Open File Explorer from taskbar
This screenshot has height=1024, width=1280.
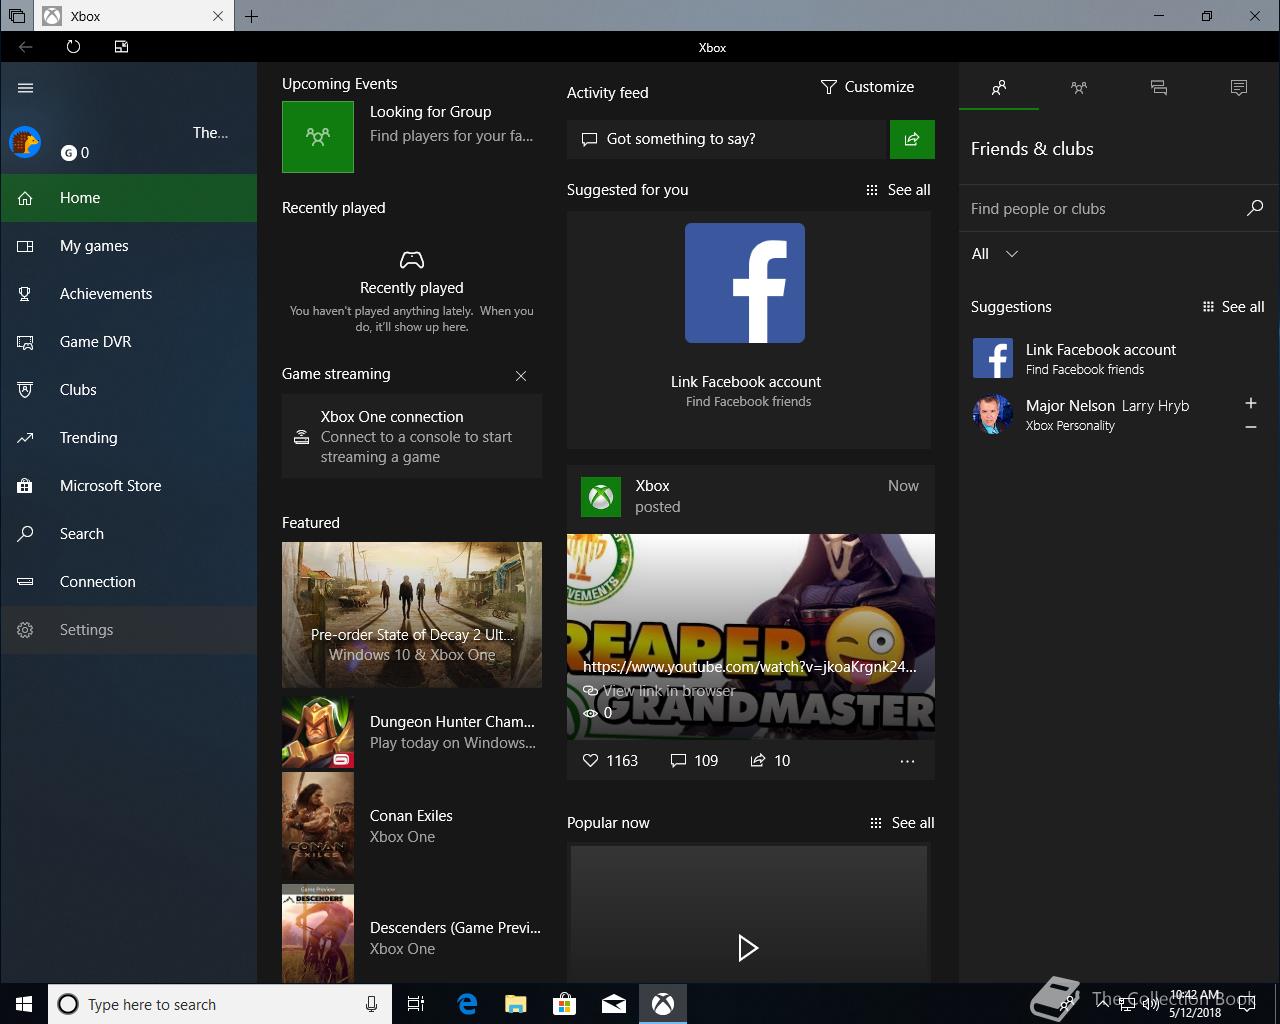pos(516,1004)
